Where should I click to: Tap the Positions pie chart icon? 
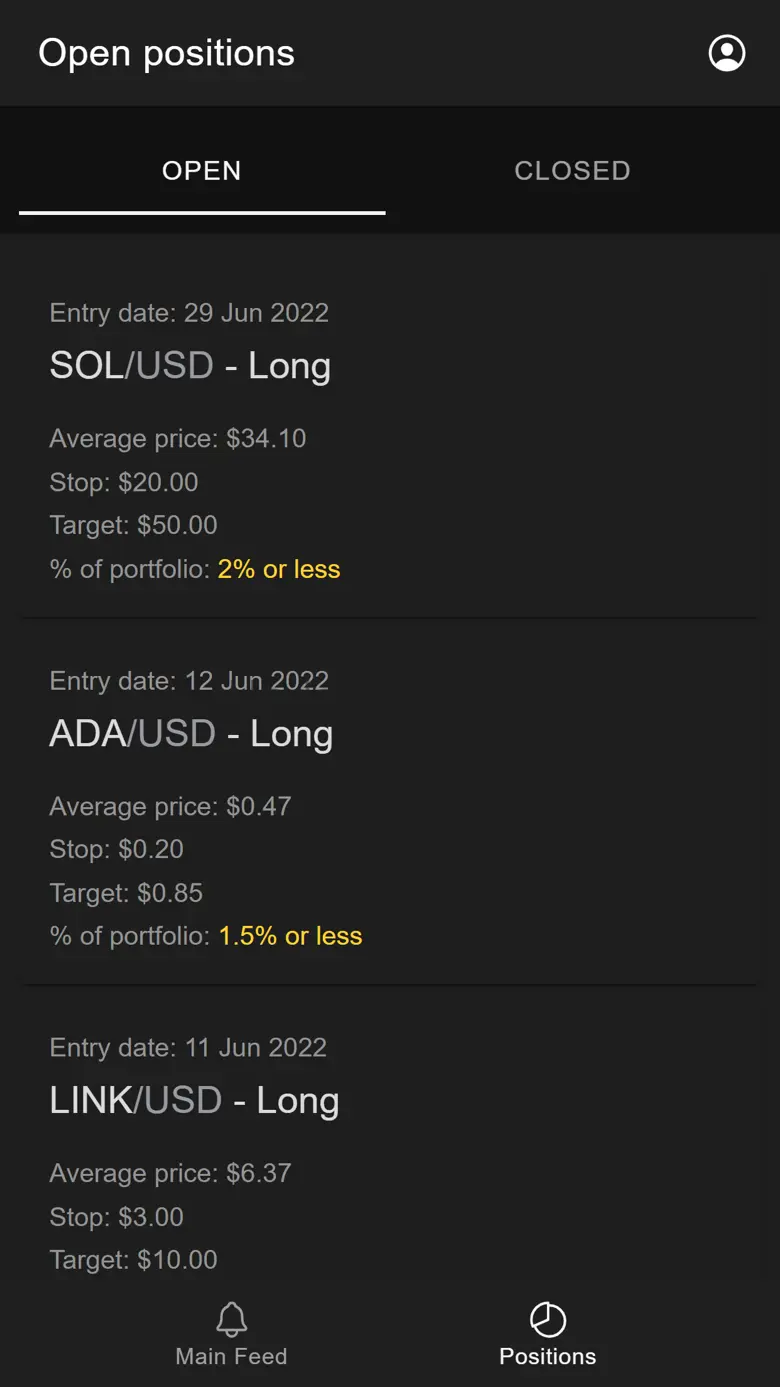[x=547, y=1320]
